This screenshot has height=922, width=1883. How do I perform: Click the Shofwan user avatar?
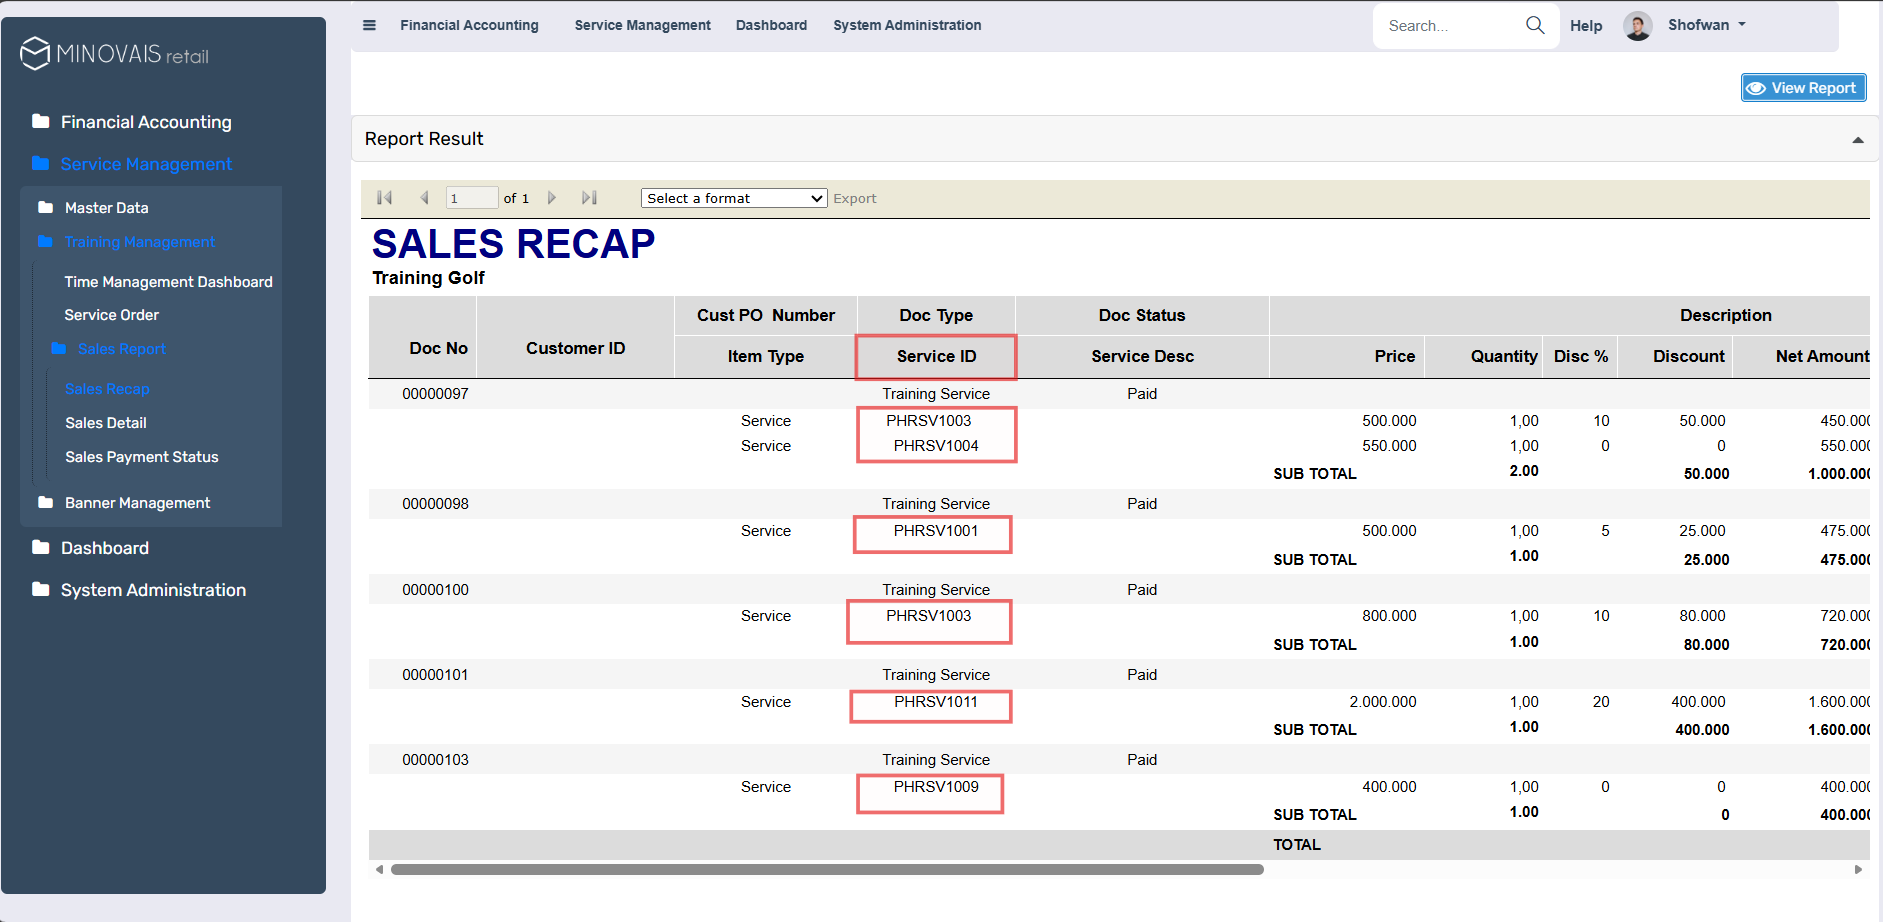click(x=1637, y=26)
